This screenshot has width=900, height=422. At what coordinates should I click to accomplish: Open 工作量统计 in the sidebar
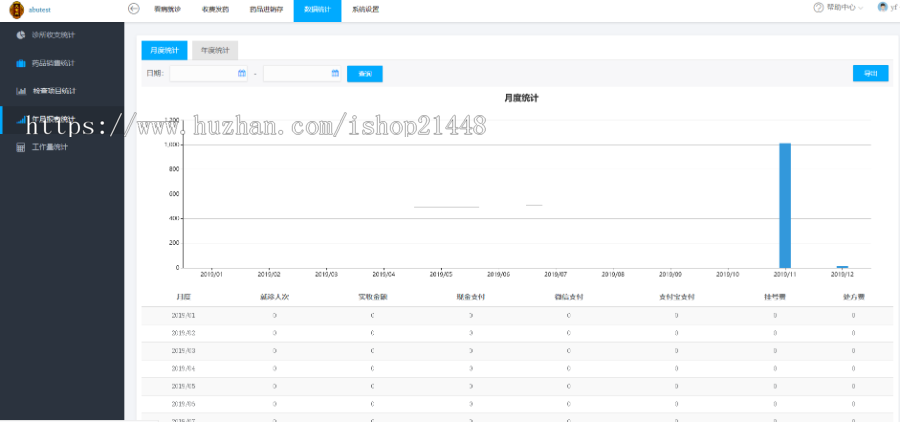50,147
